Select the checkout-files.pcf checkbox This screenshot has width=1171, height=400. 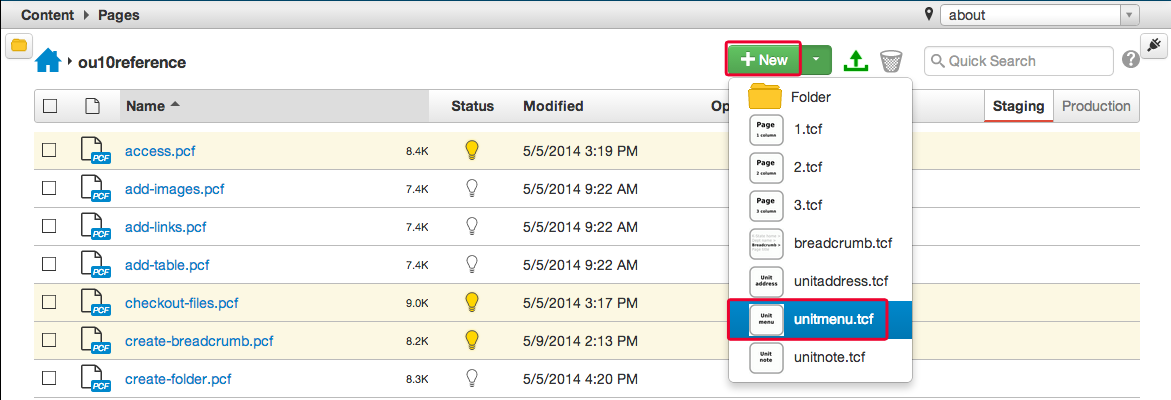tap(49, 303)
